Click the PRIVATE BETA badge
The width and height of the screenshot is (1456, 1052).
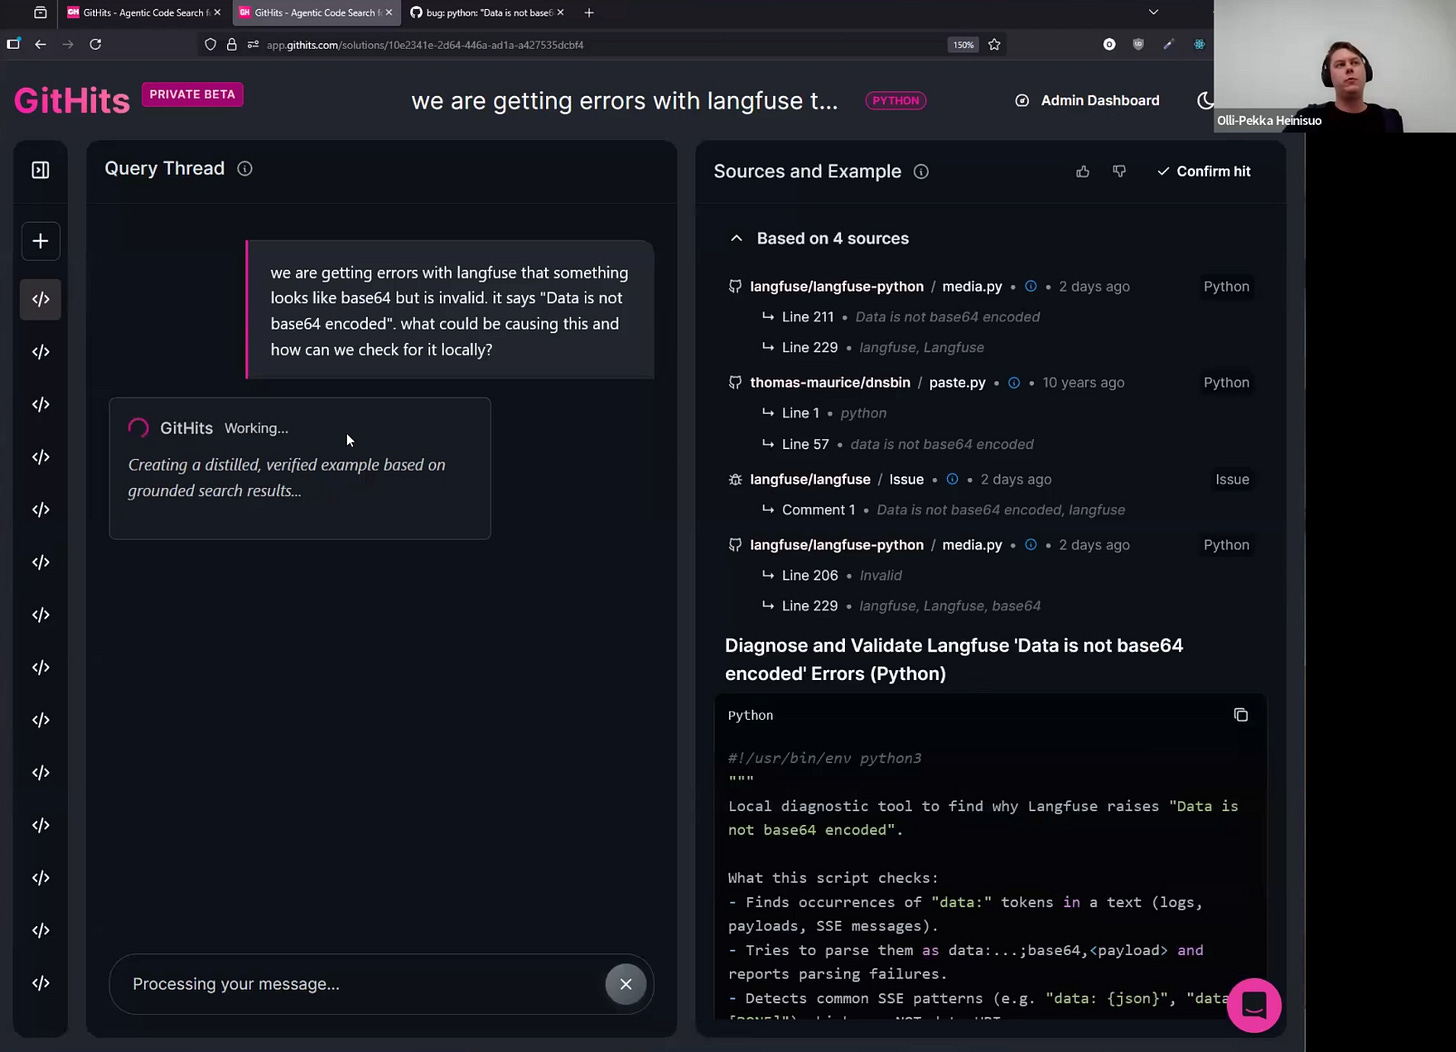click(192, 94)
